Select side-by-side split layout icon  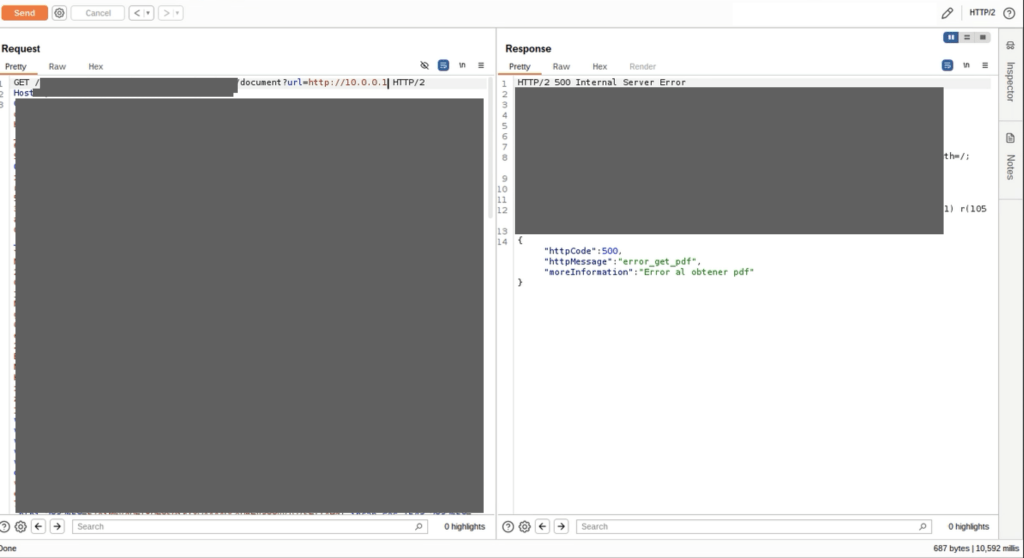[x=951, y=37]
